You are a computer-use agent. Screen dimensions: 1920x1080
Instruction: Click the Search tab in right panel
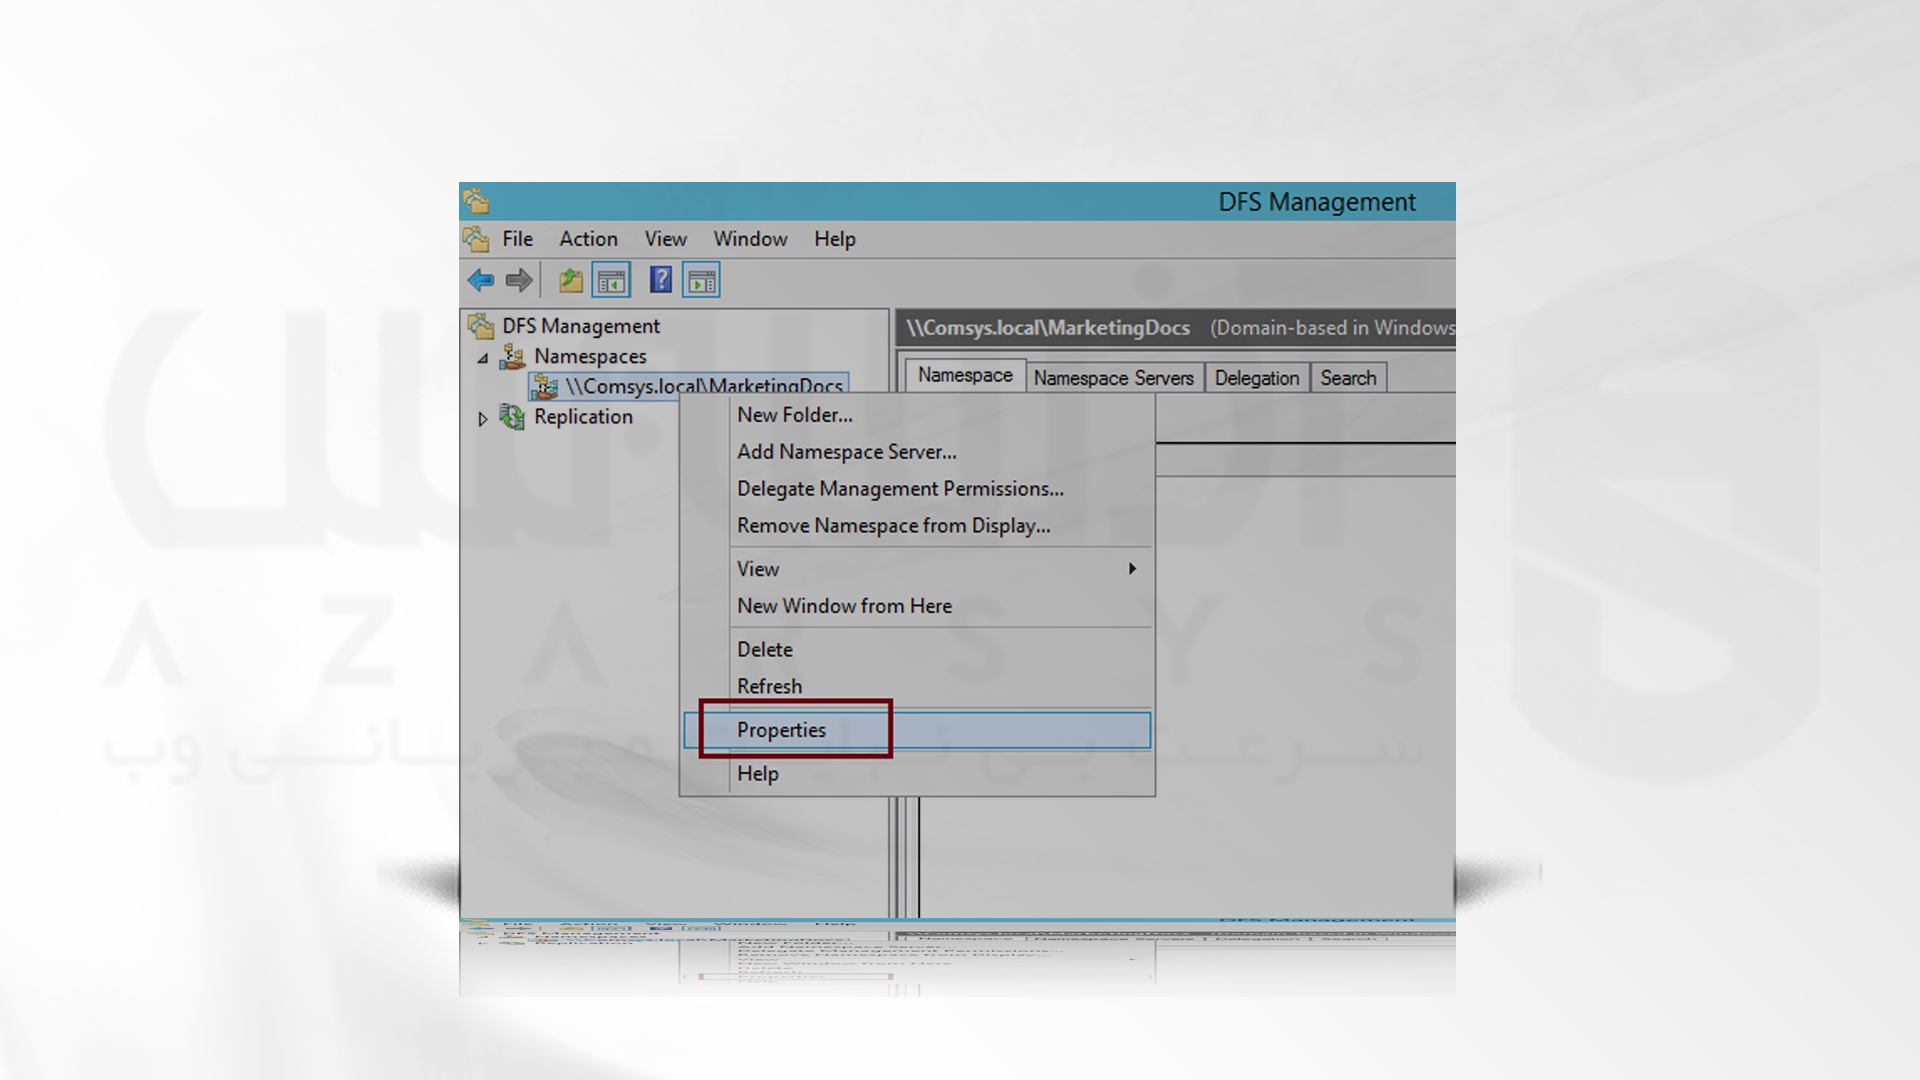(x=1346, y=377)
